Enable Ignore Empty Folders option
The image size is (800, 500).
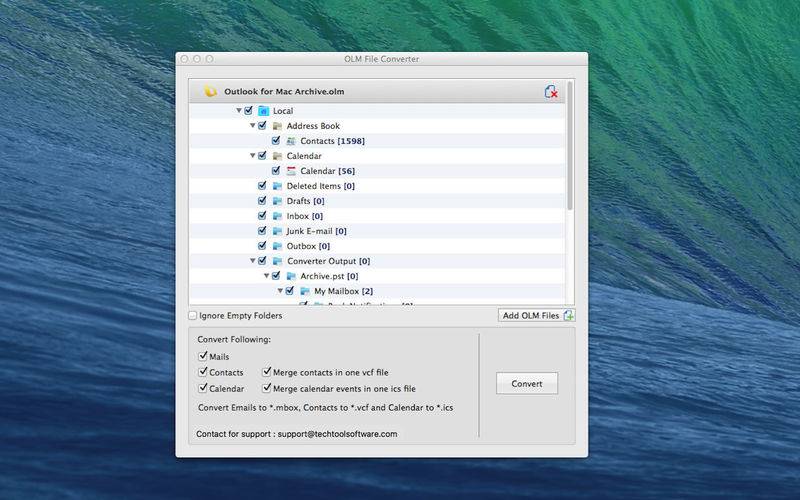(x=193, y=315)
